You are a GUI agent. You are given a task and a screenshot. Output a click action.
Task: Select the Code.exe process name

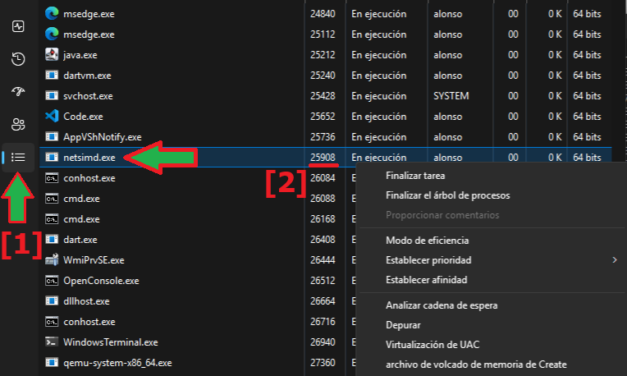83,116
